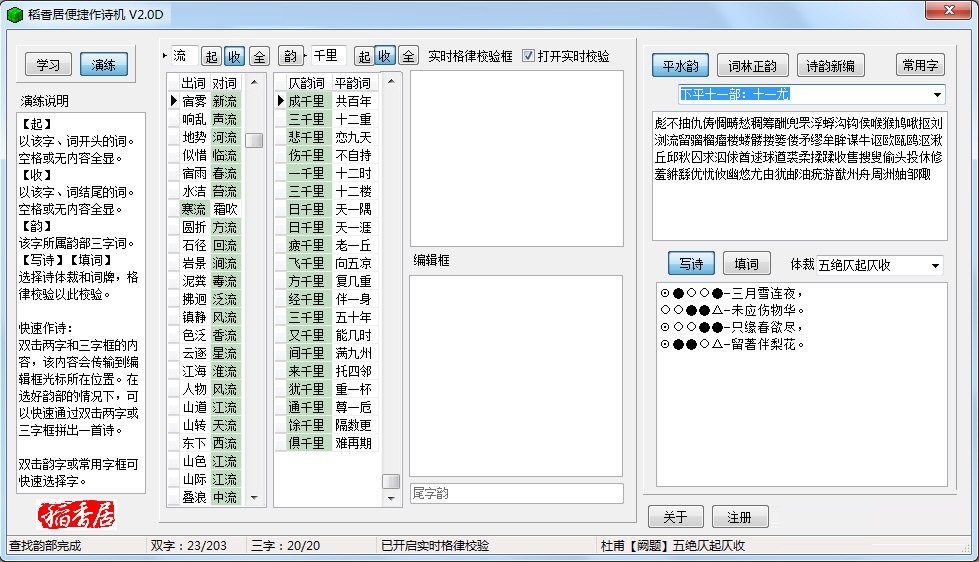This screenshot has width=979, height=562.
Task: Select the word 寒流 in the list
Action: pos(194,209)
